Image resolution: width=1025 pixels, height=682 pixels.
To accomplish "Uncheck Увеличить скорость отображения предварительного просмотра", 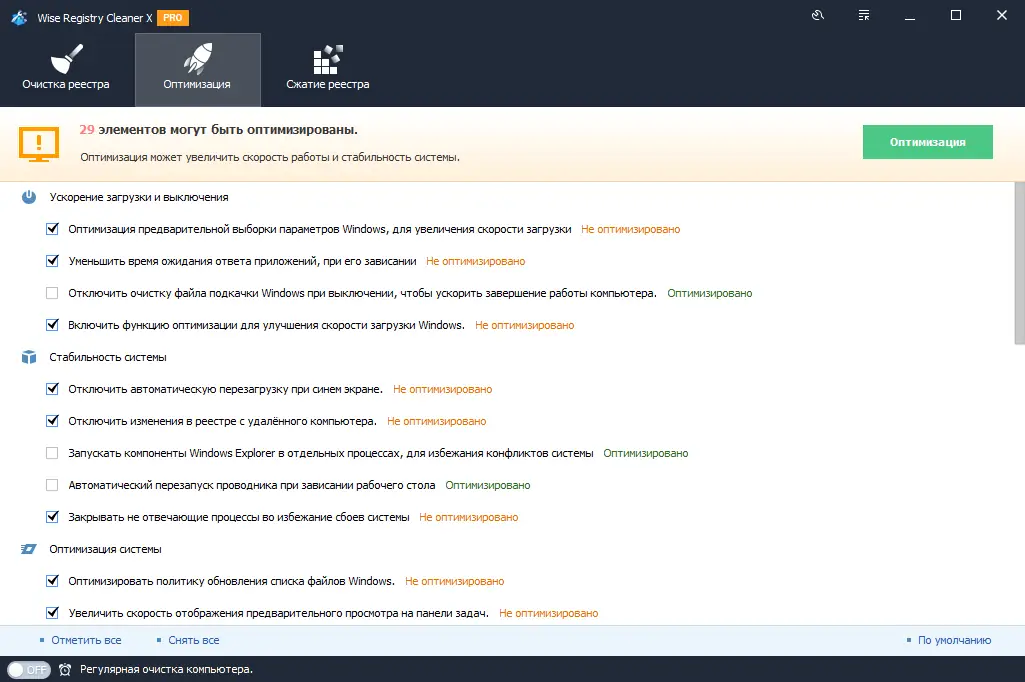I will (52, 613).
